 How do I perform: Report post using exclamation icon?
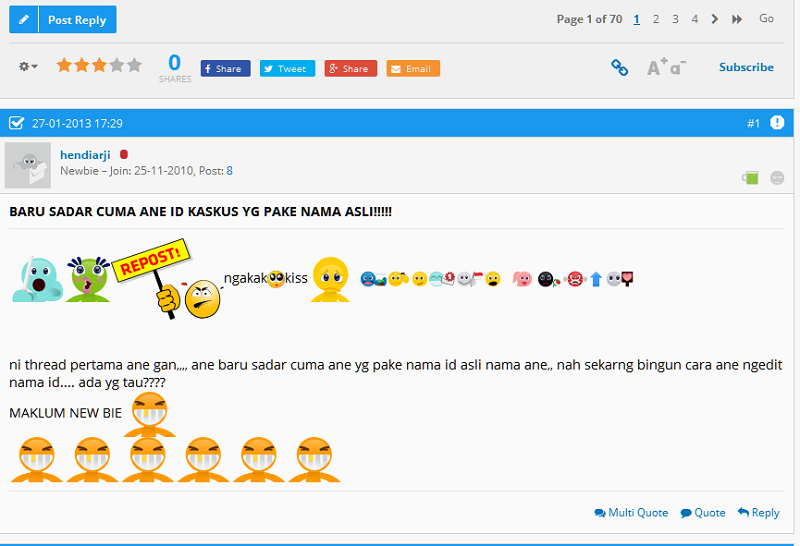[777, 122]
